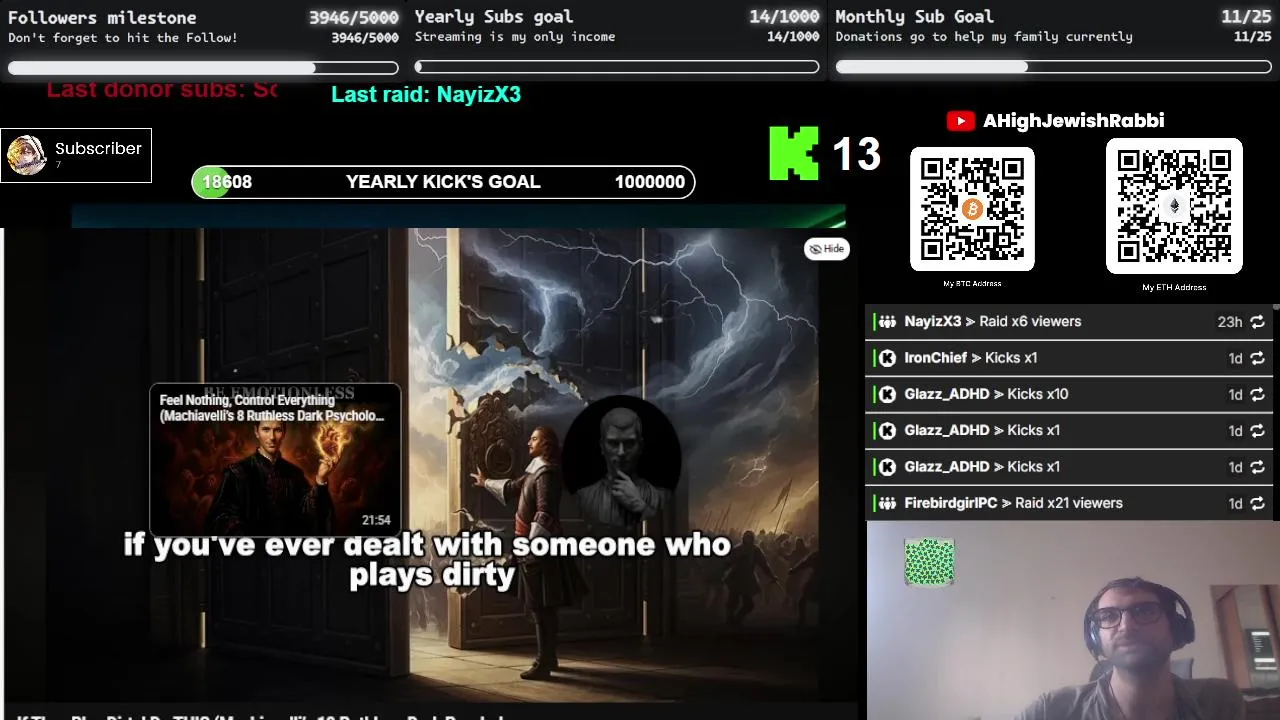Click the 23h timestamp on NayizX3 row

click(1229, 322)
